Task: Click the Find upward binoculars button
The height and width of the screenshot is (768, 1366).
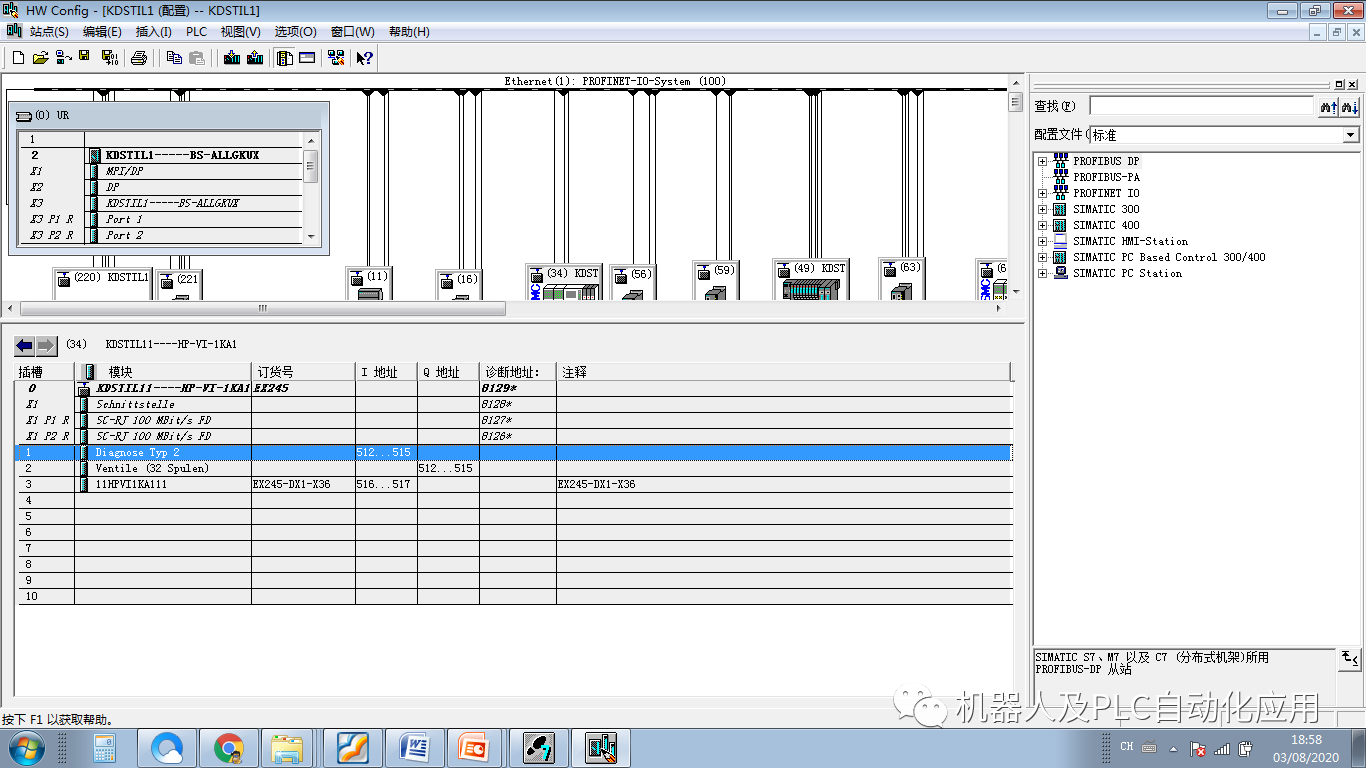Action: (x=1328, y=106)
